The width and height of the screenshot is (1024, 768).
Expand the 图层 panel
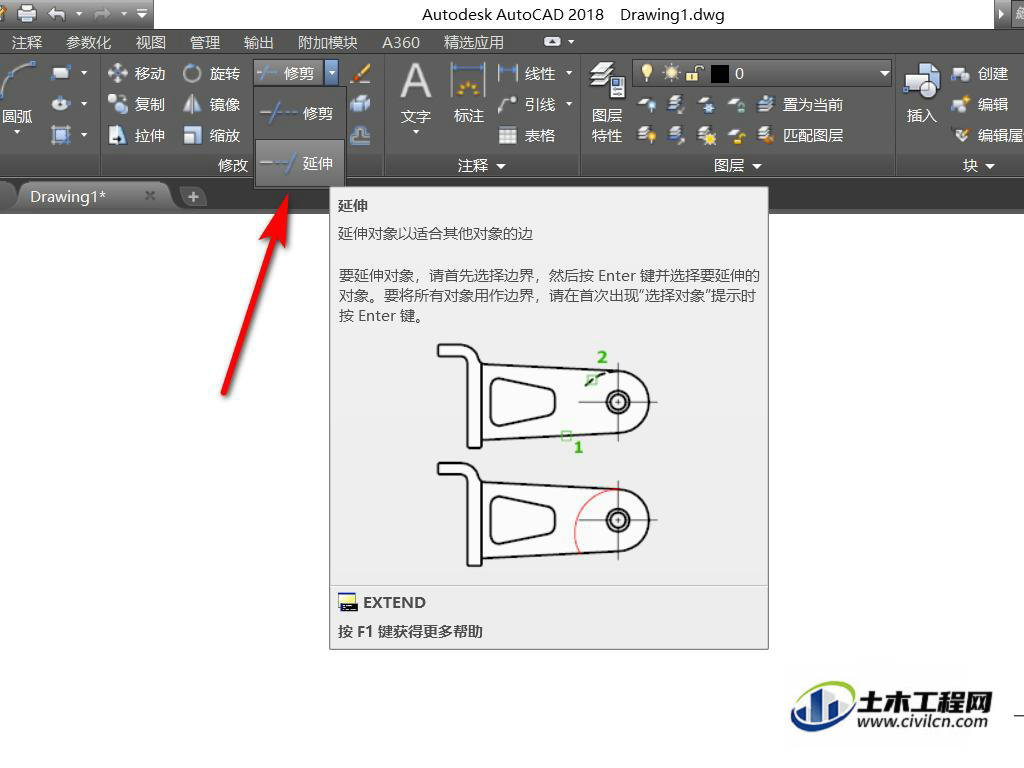[737, 166]
